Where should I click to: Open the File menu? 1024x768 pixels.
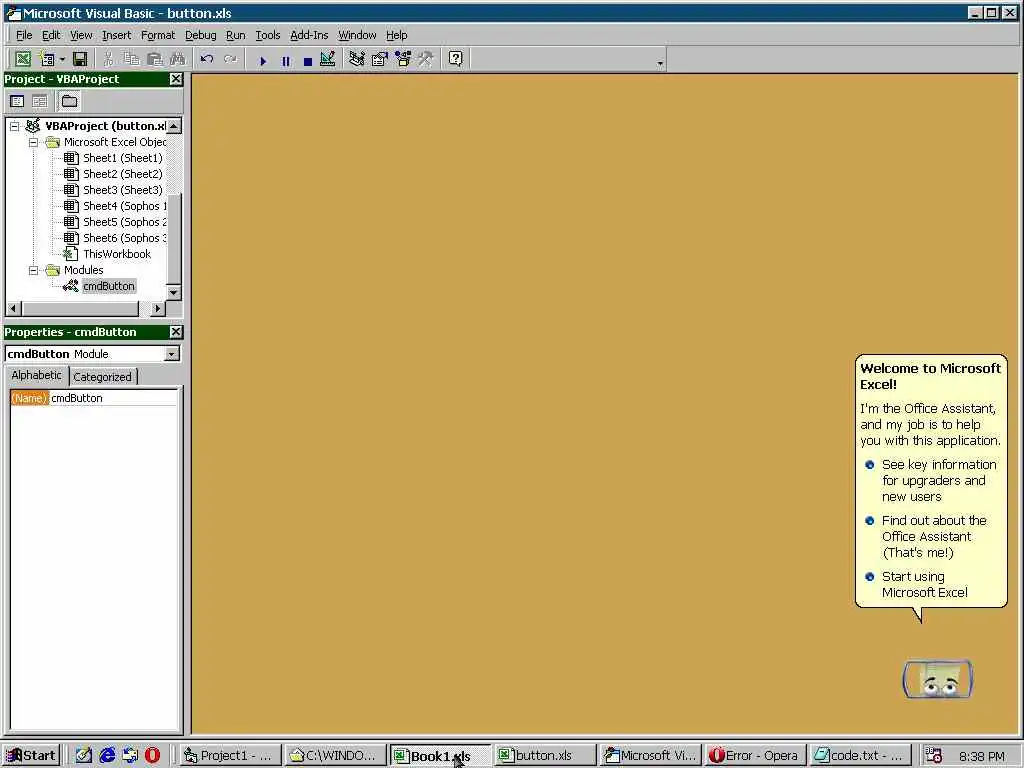pyautogui.click(x=24, y=35)
